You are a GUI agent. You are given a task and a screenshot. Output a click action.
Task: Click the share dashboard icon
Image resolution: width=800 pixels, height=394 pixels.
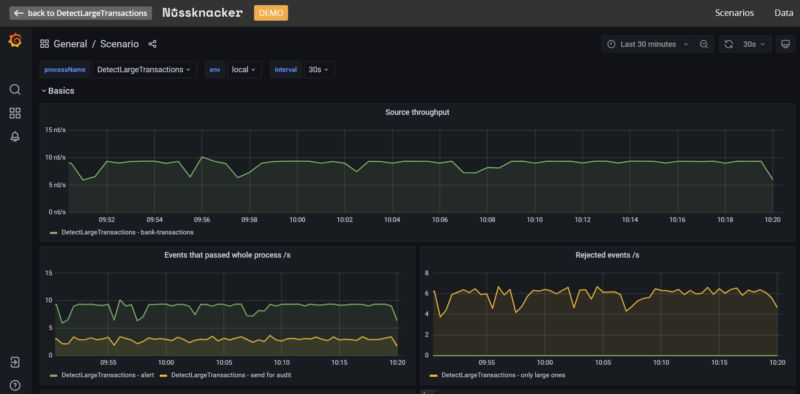(x=152, y=44)
